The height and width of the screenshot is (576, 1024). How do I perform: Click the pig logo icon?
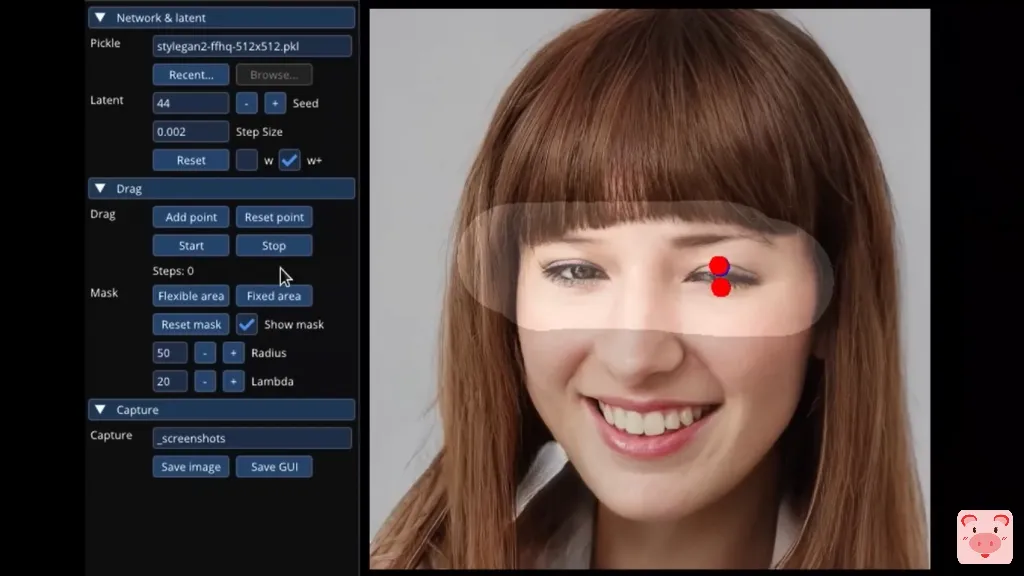985,537
